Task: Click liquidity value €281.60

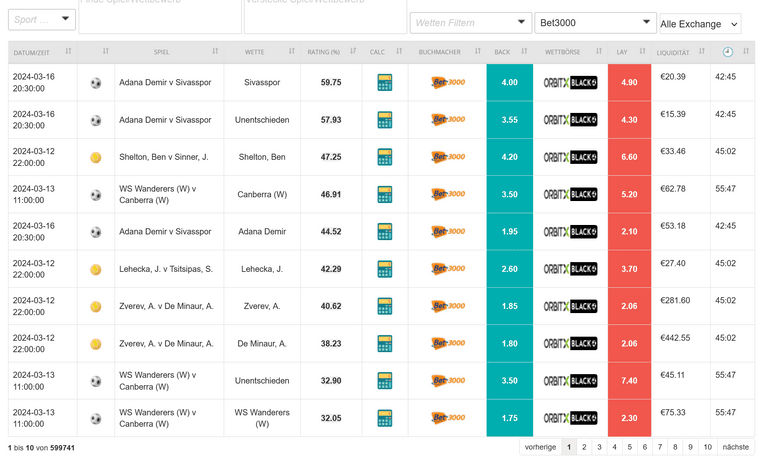Action: (675, 301)
